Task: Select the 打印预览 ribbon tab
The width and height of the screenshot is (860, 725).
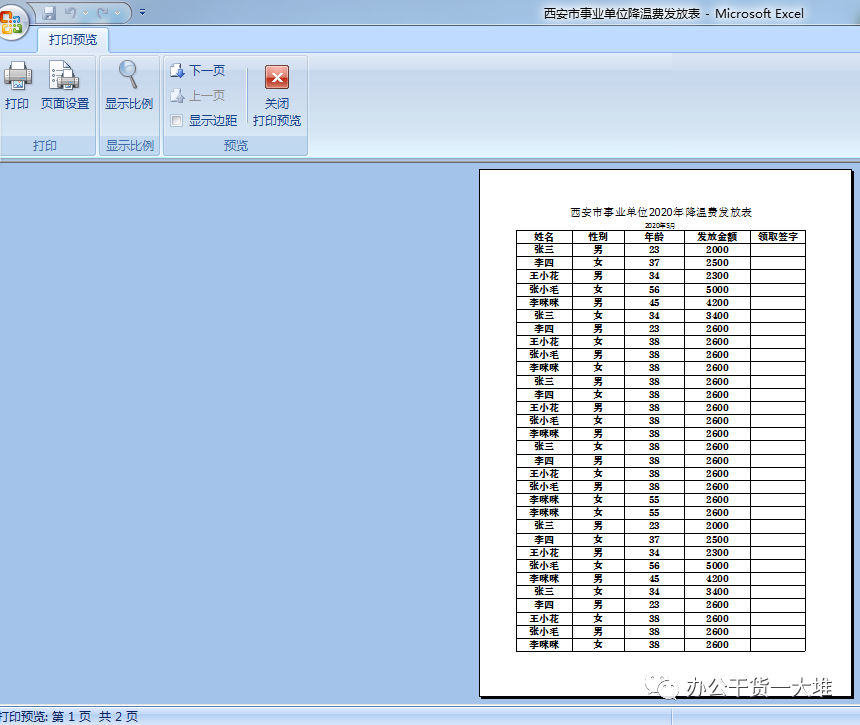Action: coord(73,39)
